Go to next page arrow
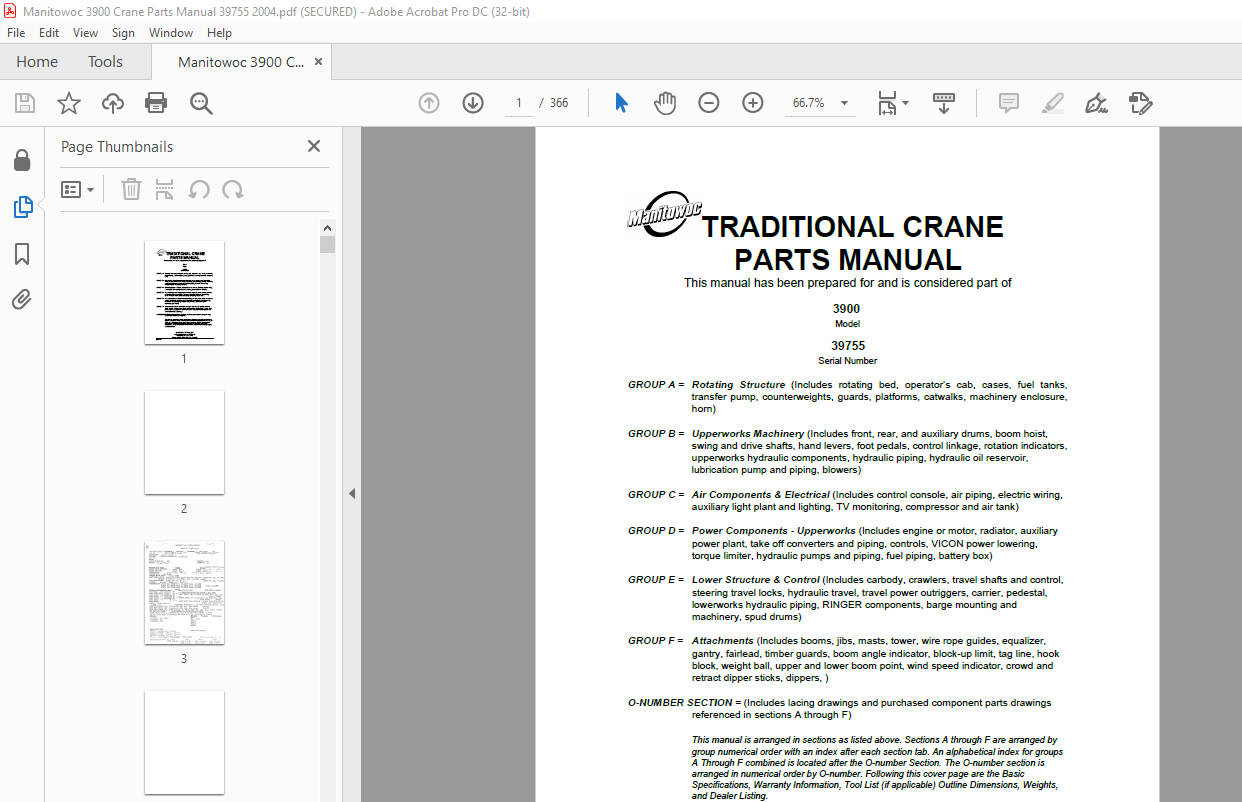The width and height of the screenshot is (1242, 802). click(473, 103)
